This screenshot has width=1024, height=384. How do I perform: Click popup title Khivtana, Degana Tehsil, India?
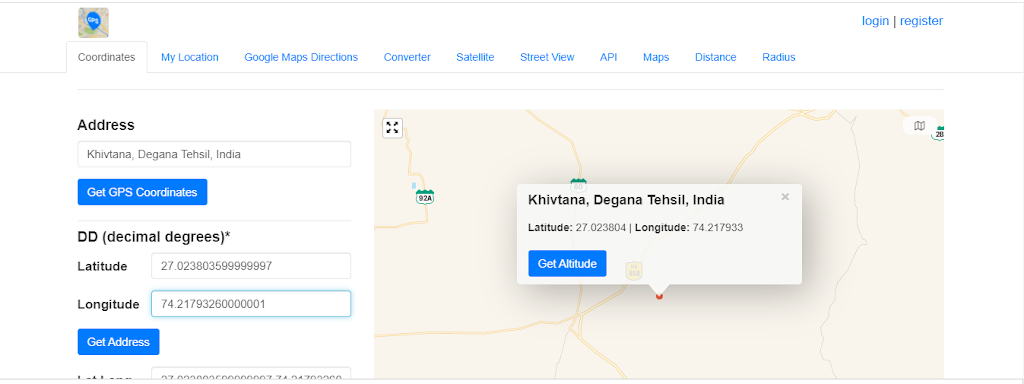pyautogui.click(x=626, y=199)
